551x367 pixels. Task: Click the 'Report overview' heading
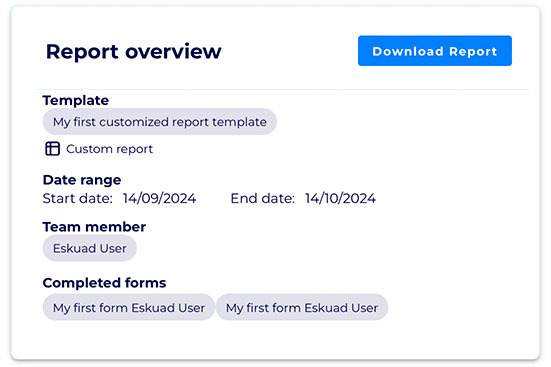pos(134,51)
